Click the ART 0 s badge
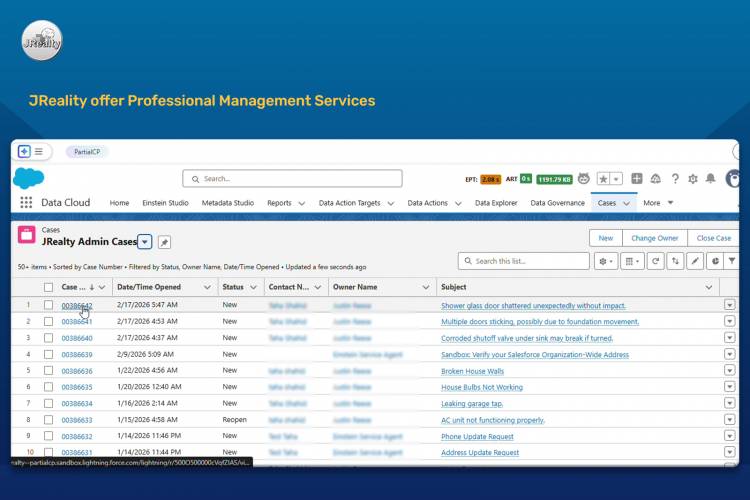 point(526,179)
